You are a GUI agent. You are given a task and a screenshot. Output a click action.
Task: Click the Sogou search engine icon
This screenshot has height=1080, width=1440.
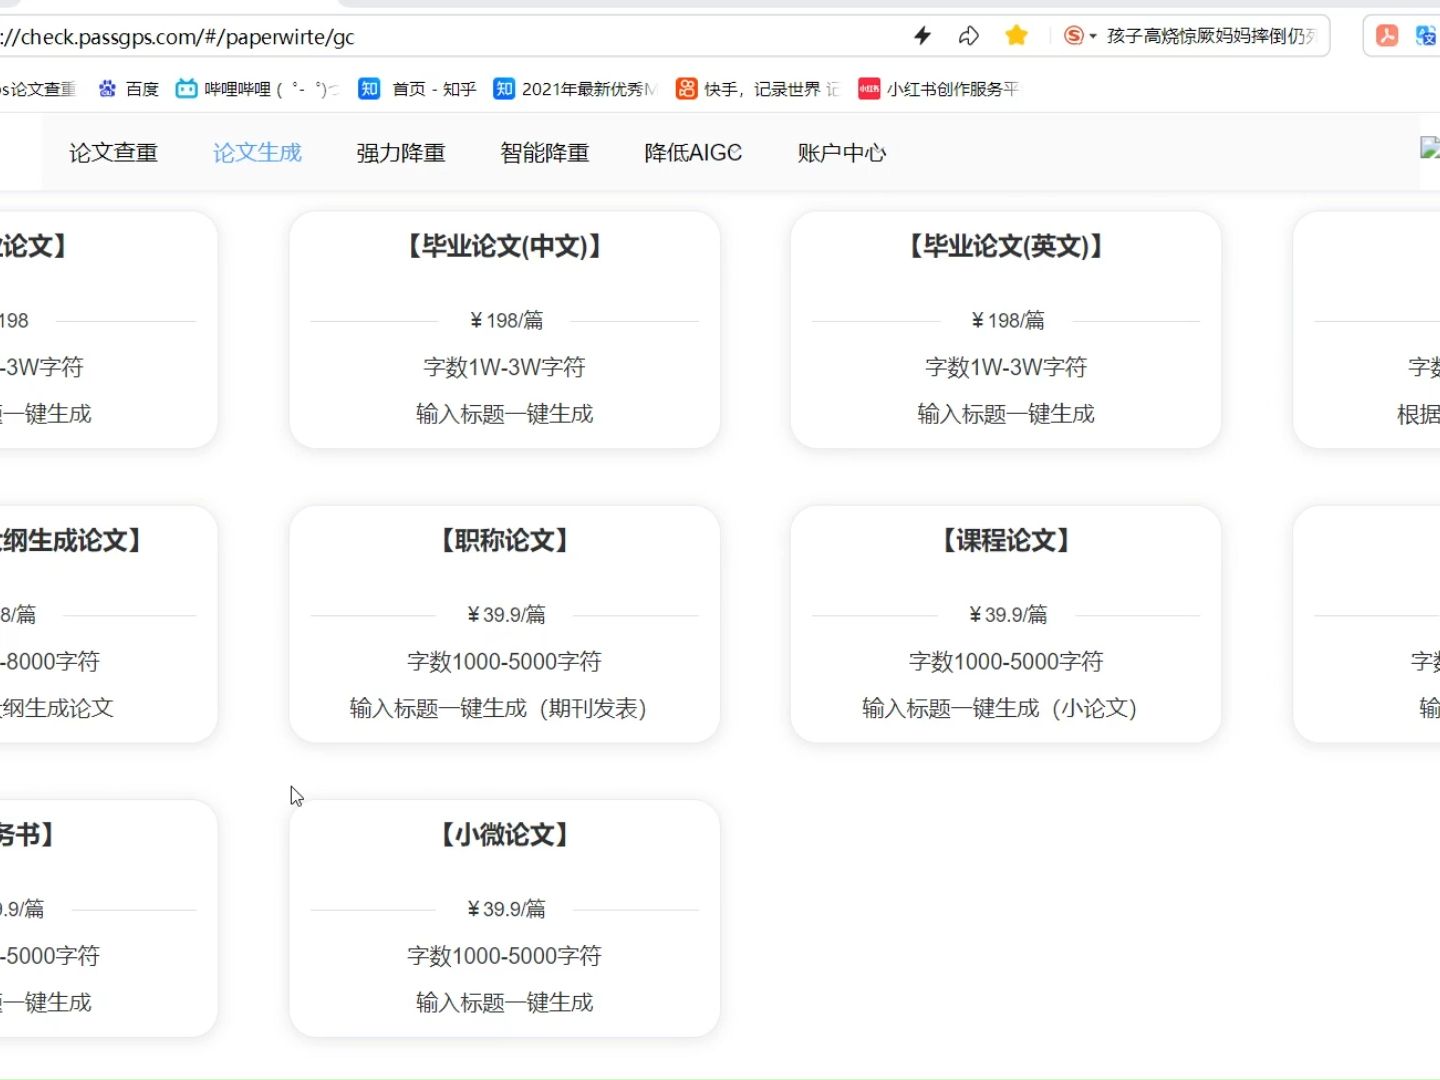pos(1073,36)
